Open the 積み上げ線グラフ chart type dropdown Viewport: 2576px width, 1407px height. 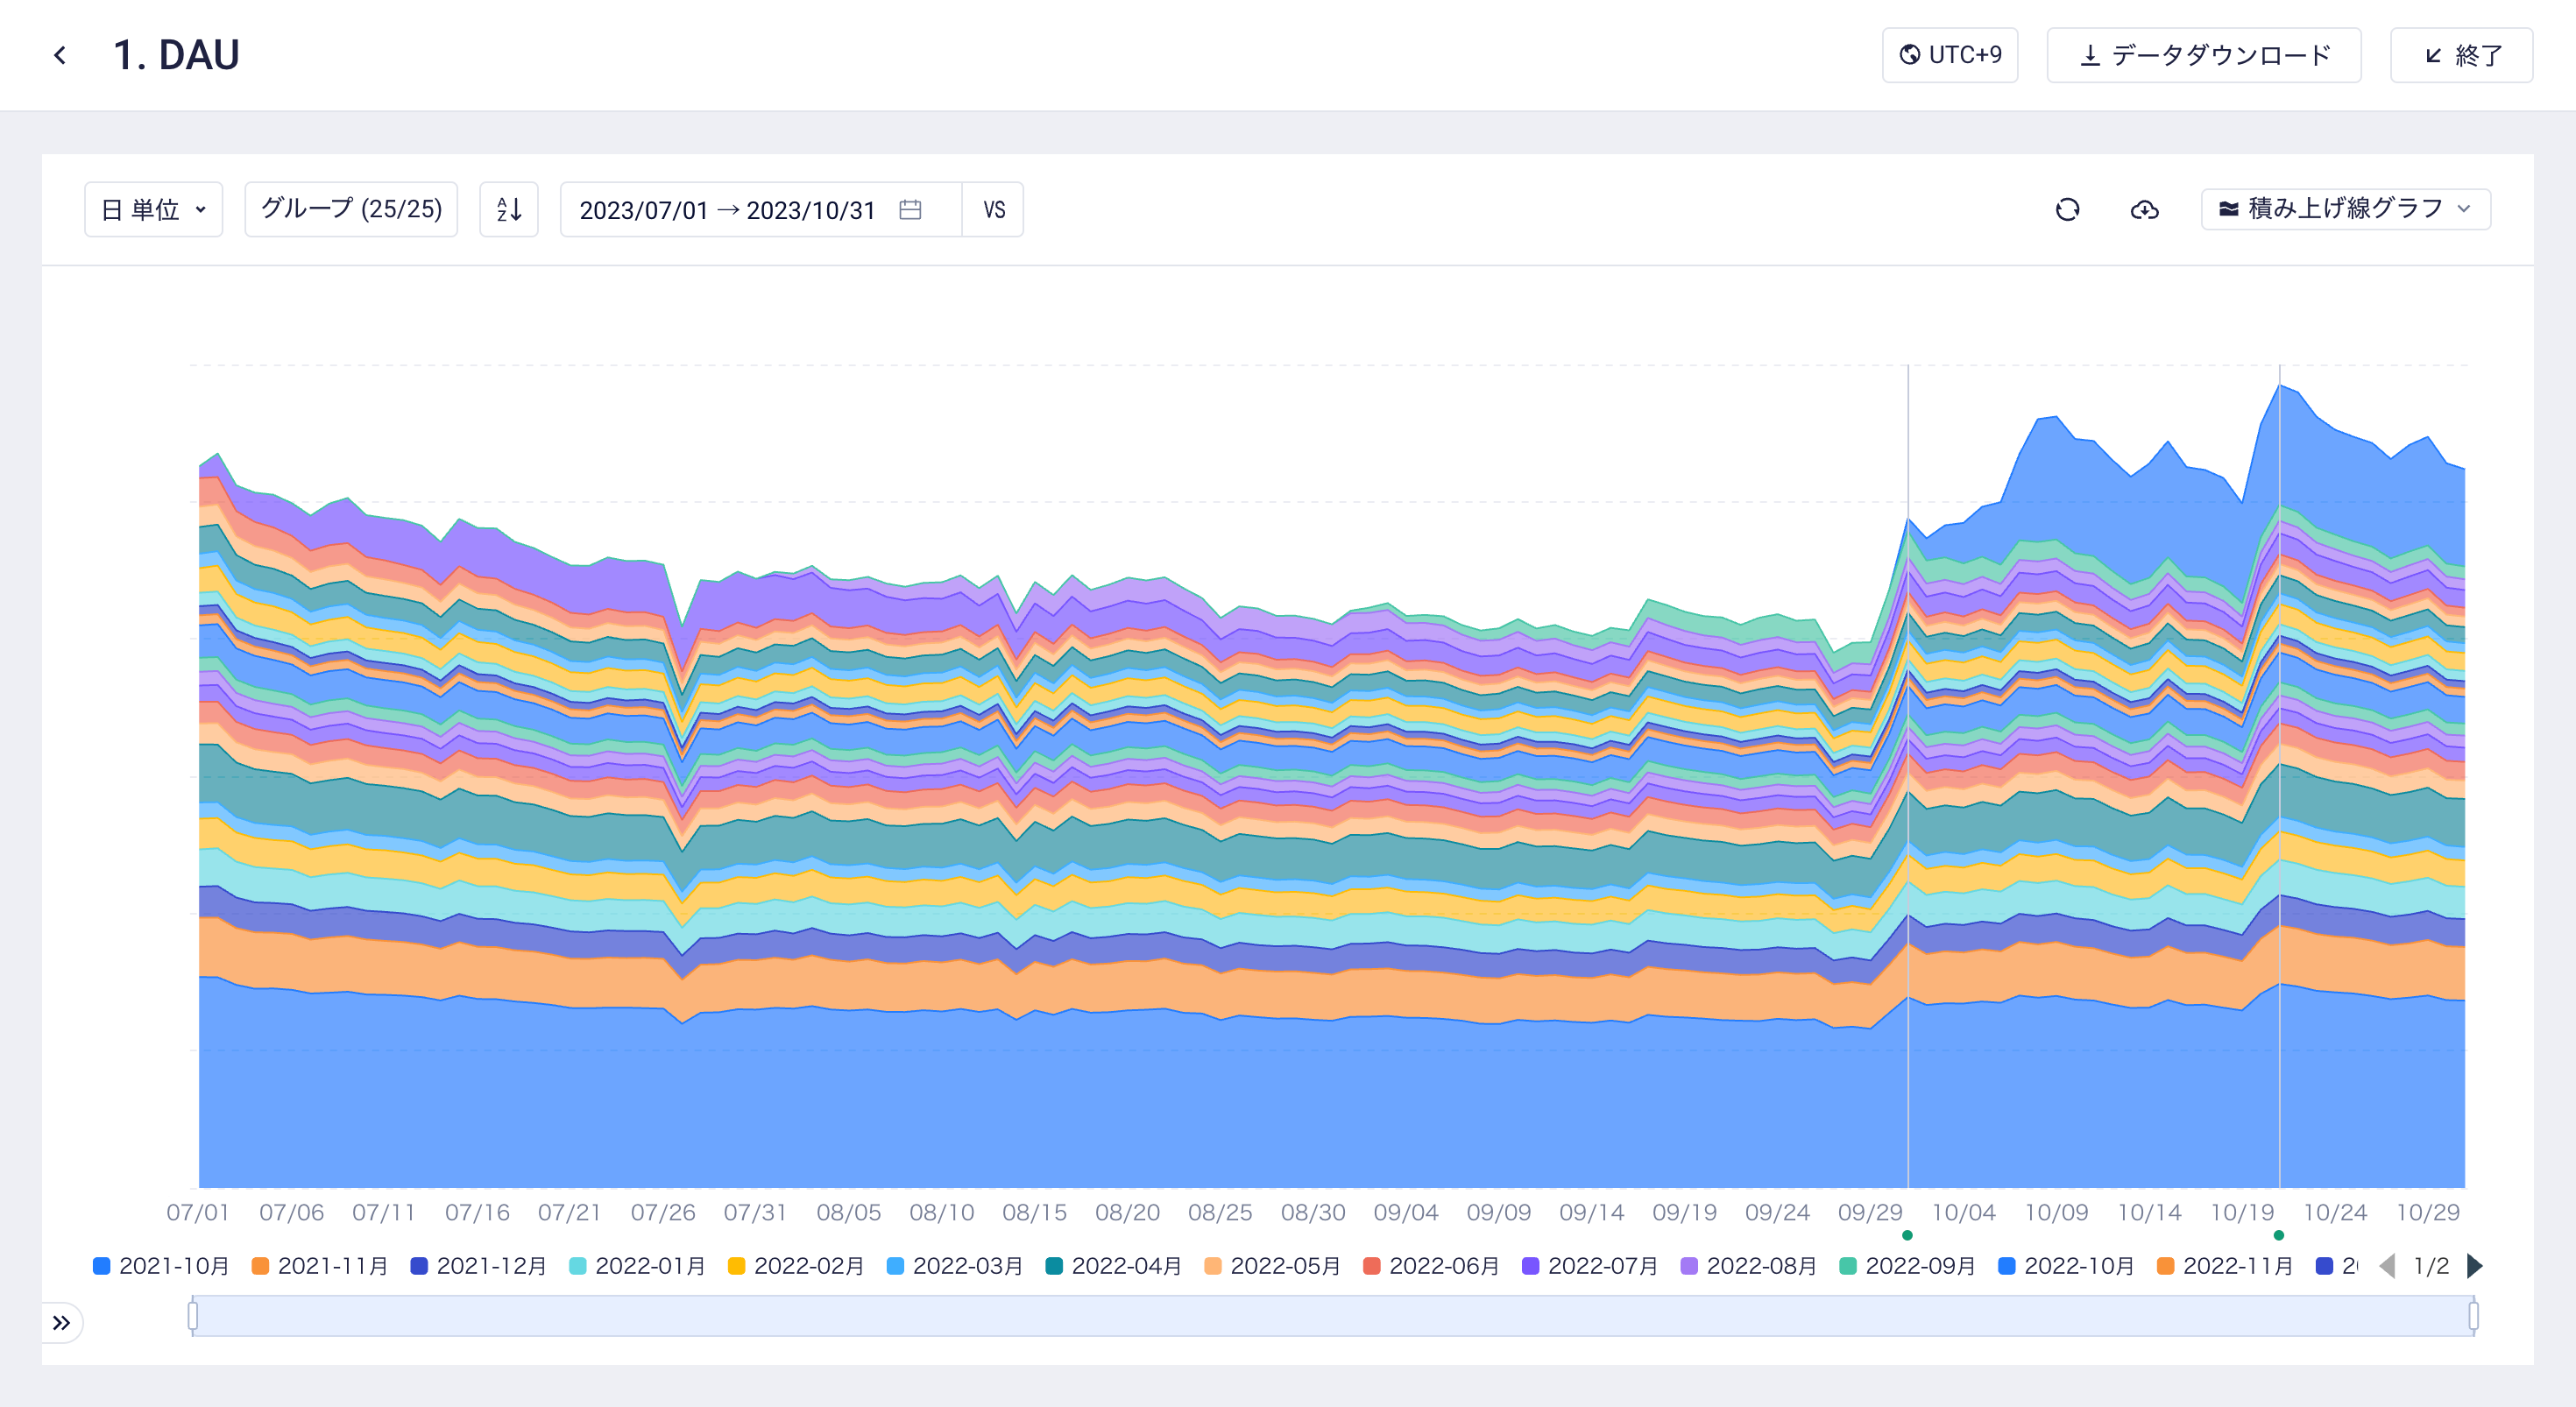click(x=2345, y=209)
